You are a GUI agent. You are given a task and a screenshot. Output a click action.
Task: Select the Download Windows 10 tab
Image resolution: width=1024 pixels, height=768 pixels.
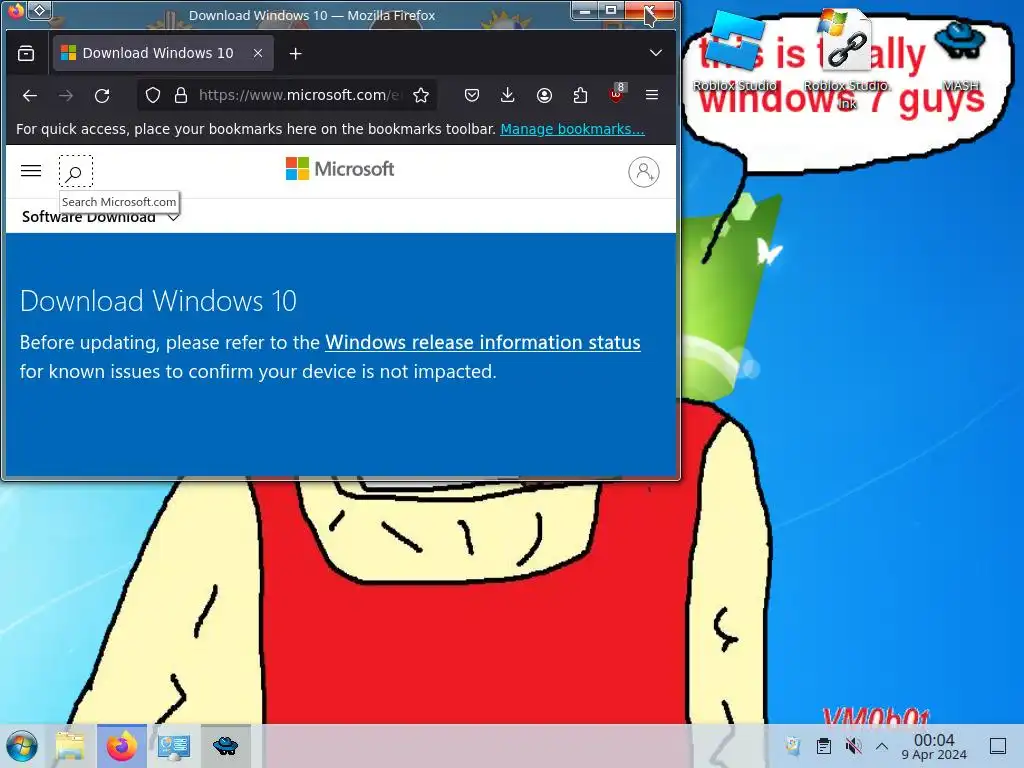[163, 53]
